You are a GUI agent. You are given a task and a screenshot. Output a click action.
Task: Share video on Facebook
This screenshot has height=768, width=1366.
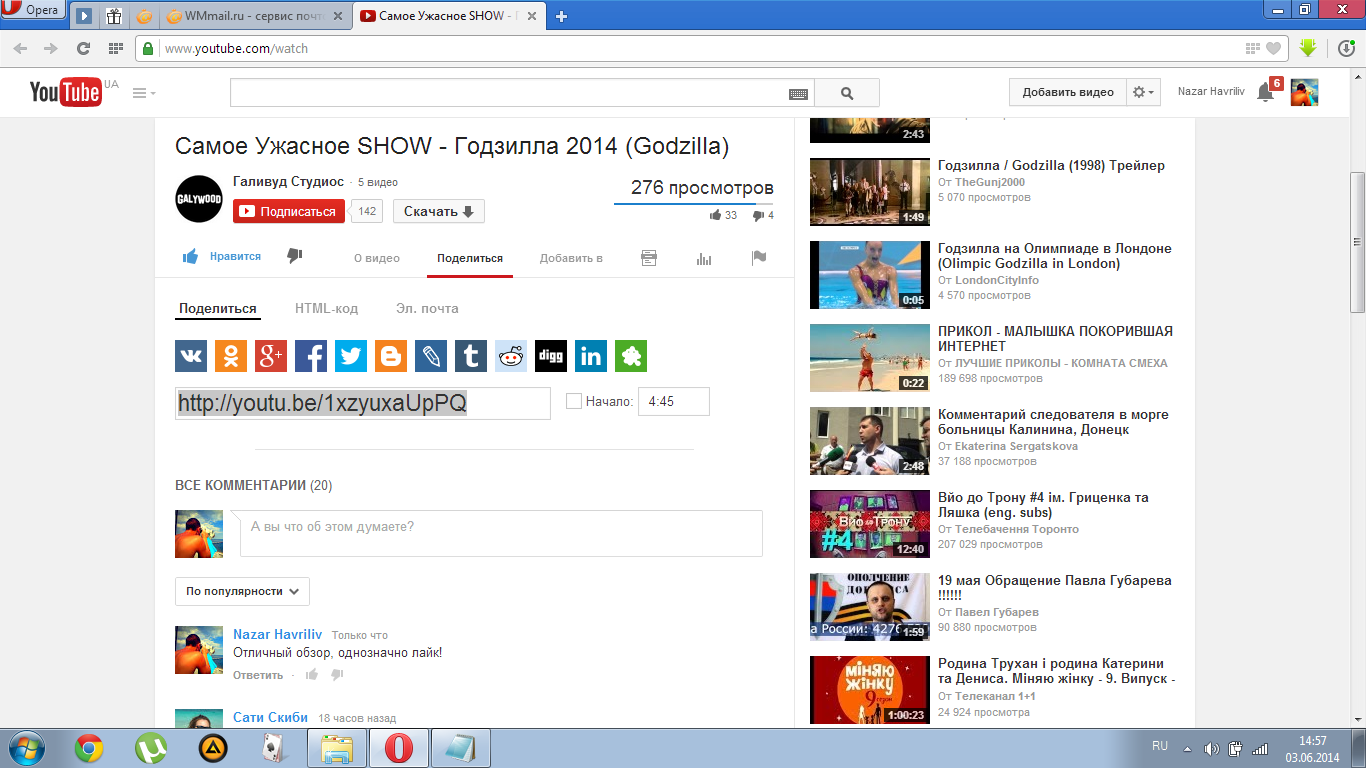(311, 356)
